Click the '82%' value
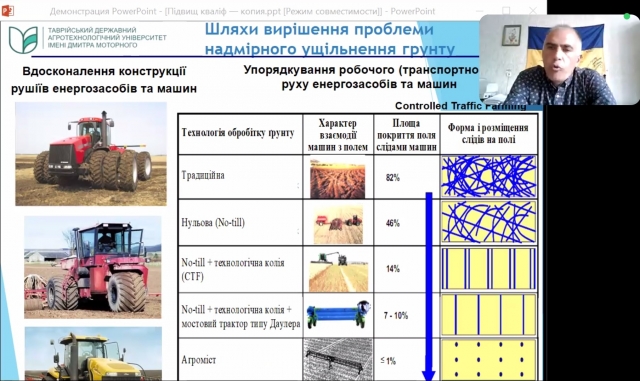The width and height of the screenshot is (640, 381). [x=393, y=178]
